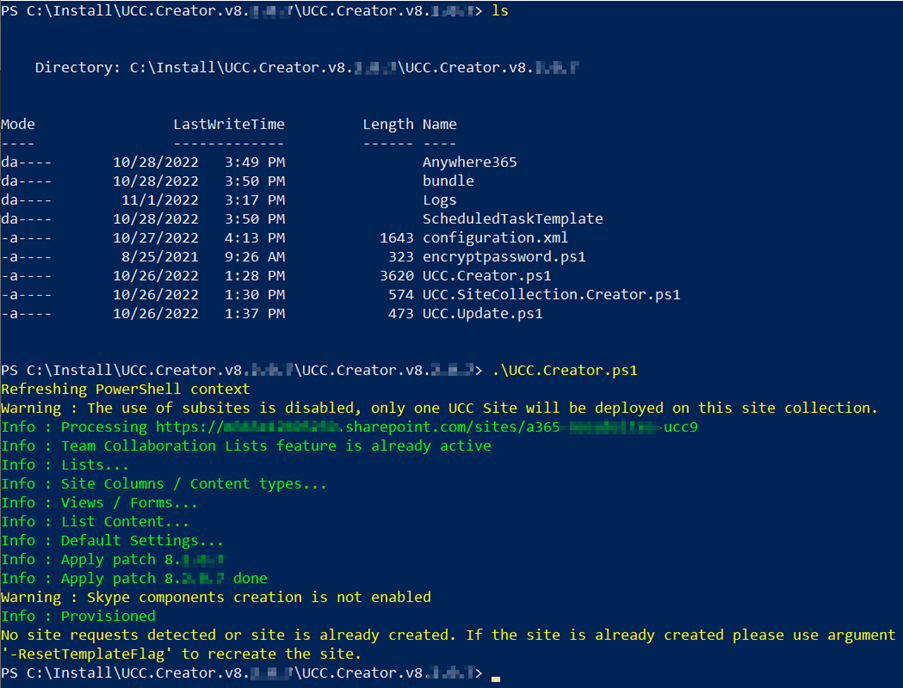Click UCC.Creator.ps1 in the file listing
Viewport: 903px width, 688px height.
487,276
